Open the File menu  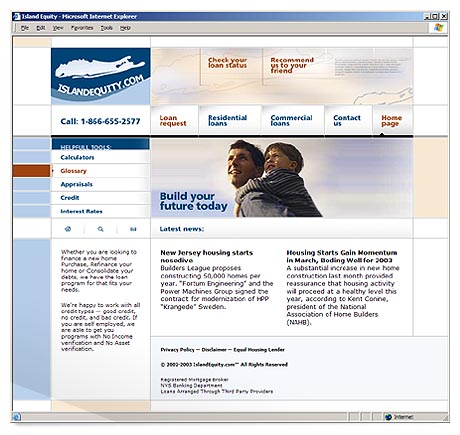click(25, 28)
